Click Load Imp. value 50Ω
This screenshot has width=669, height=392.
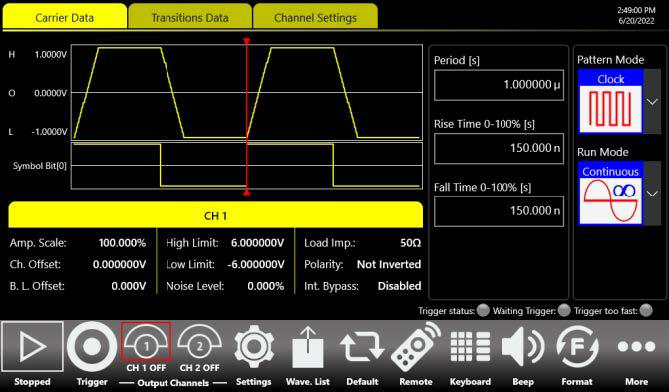tap(410, 243)
